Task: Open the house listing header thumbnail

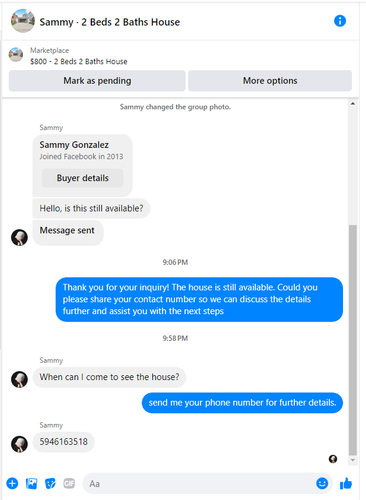Action: [x=23, y=21]
